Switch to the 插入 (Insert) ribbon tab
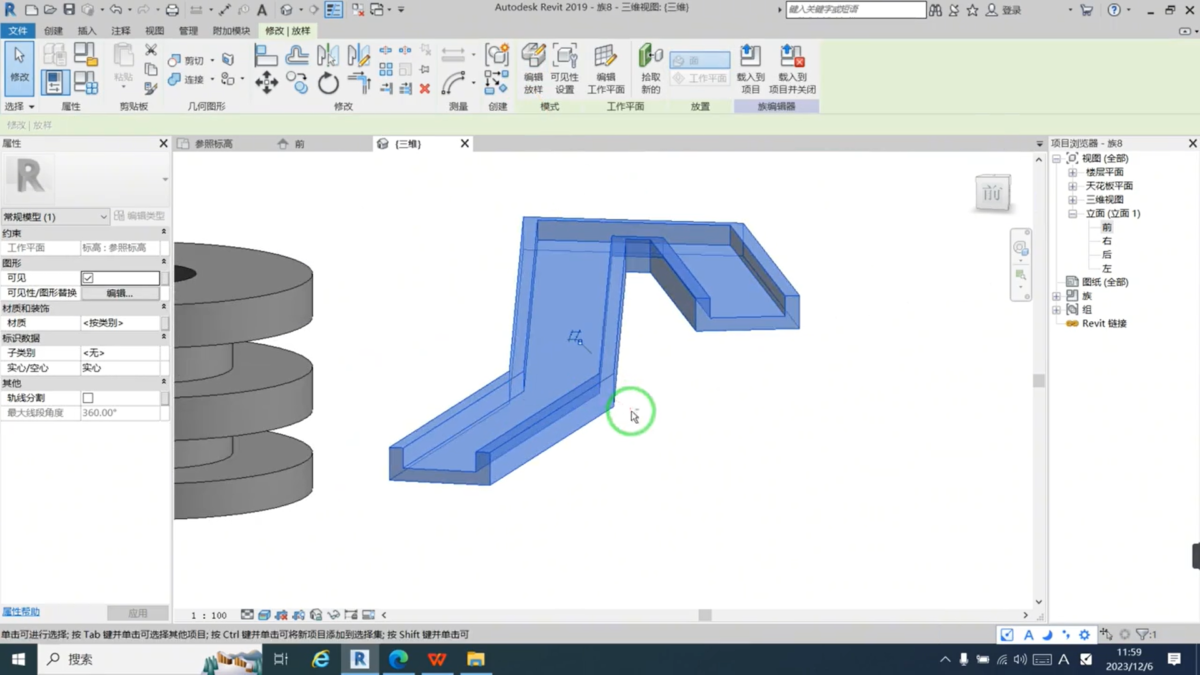 point(87,31)
